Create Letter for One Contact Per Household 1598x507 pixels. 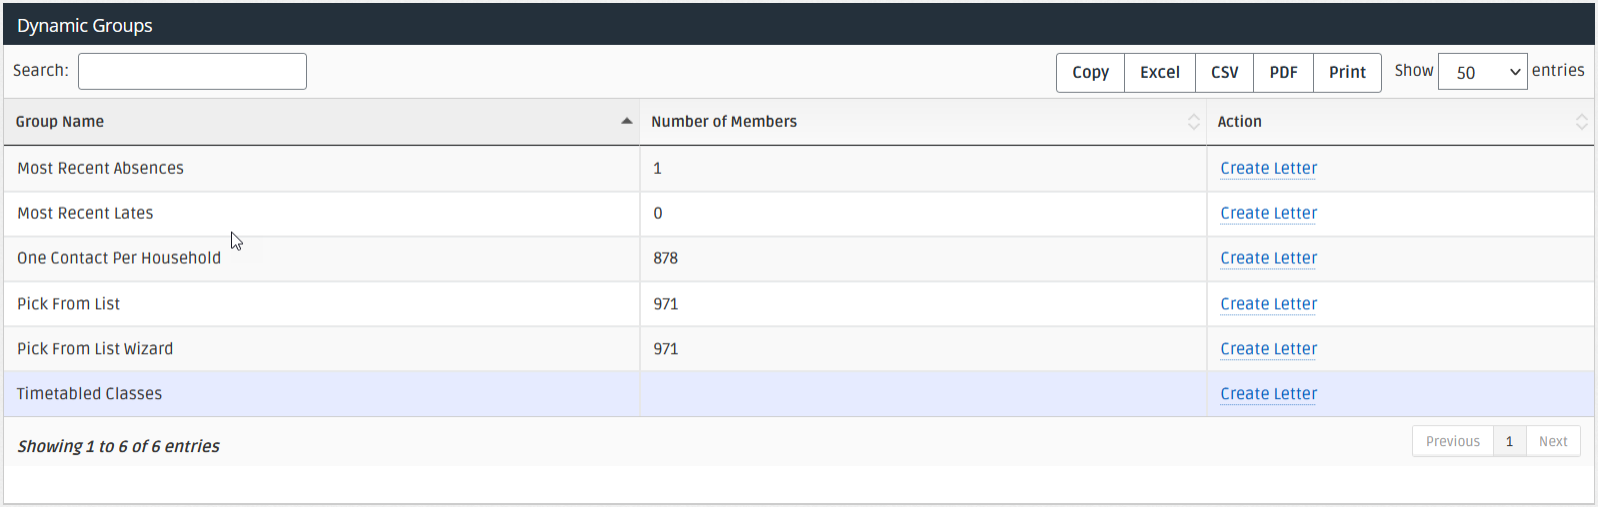click(1268, 258)
